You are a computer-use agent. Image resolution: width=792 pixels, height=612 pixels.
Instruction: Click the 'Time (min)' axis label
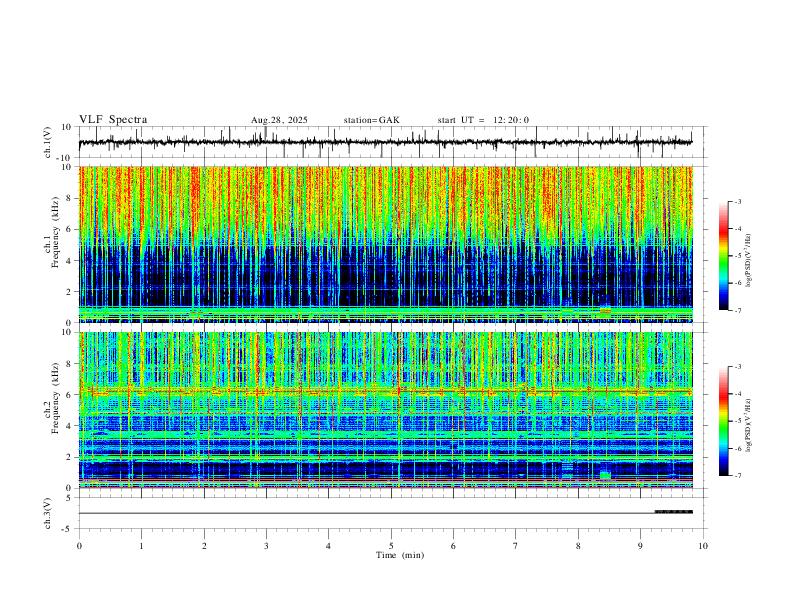pos(400,555)
